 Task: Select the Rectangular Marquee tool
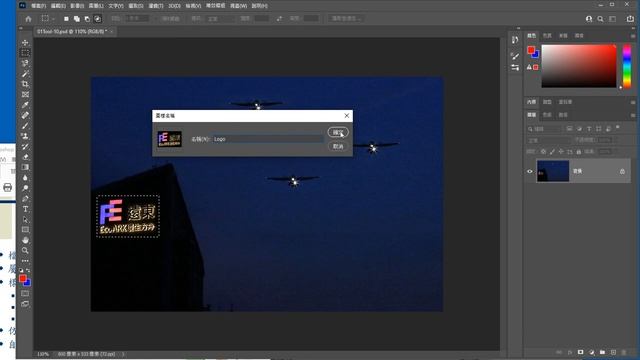coord(25,53)
